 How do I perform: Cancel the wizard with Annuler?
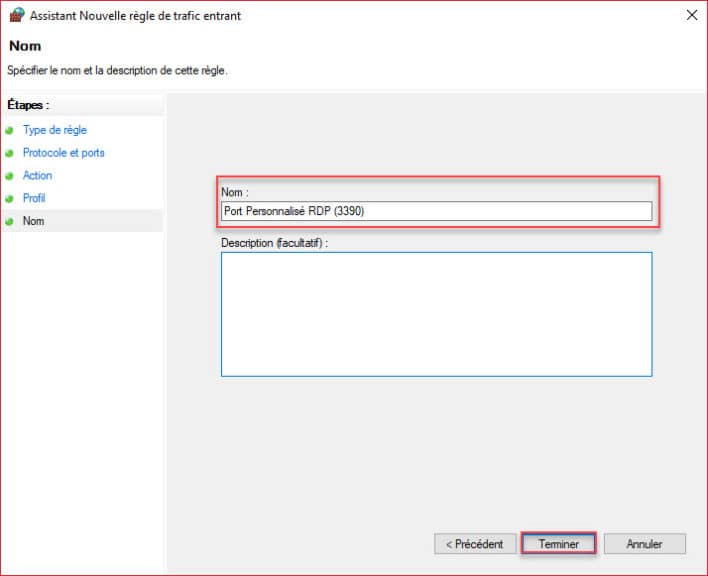645,543
